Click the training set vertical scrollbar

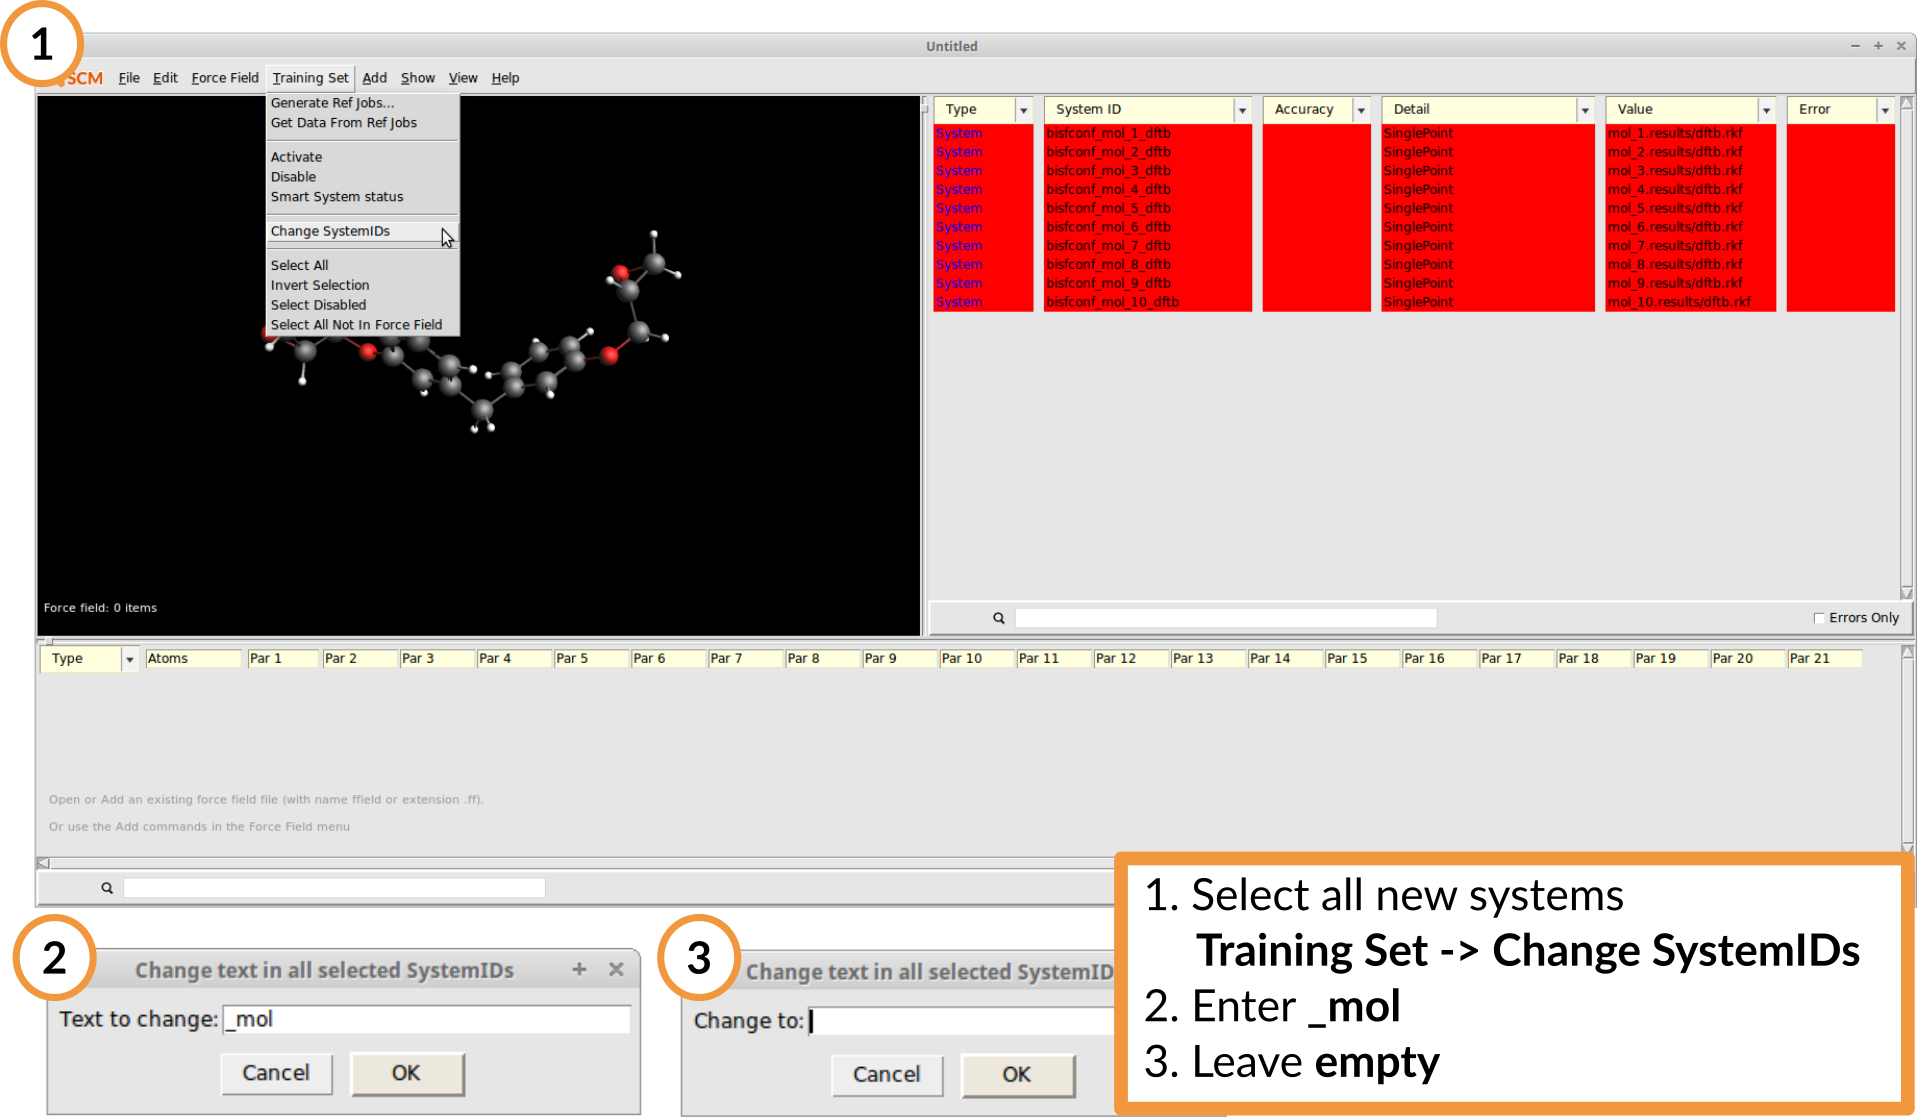(x=1907, y=347)
